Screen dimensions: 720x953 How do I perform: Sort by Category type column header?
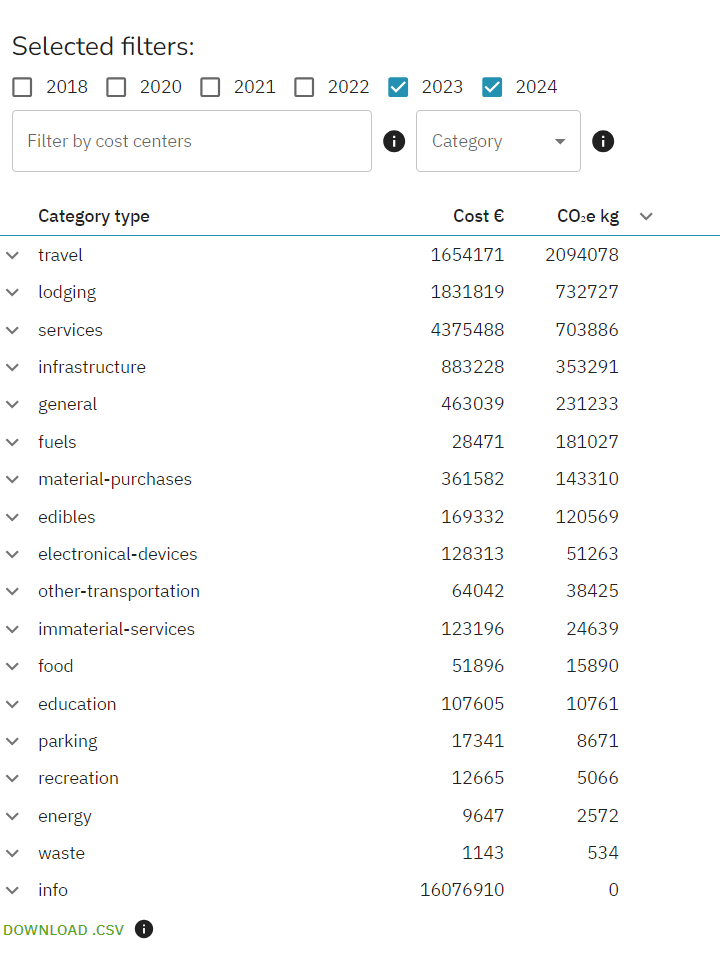(94, 216)
